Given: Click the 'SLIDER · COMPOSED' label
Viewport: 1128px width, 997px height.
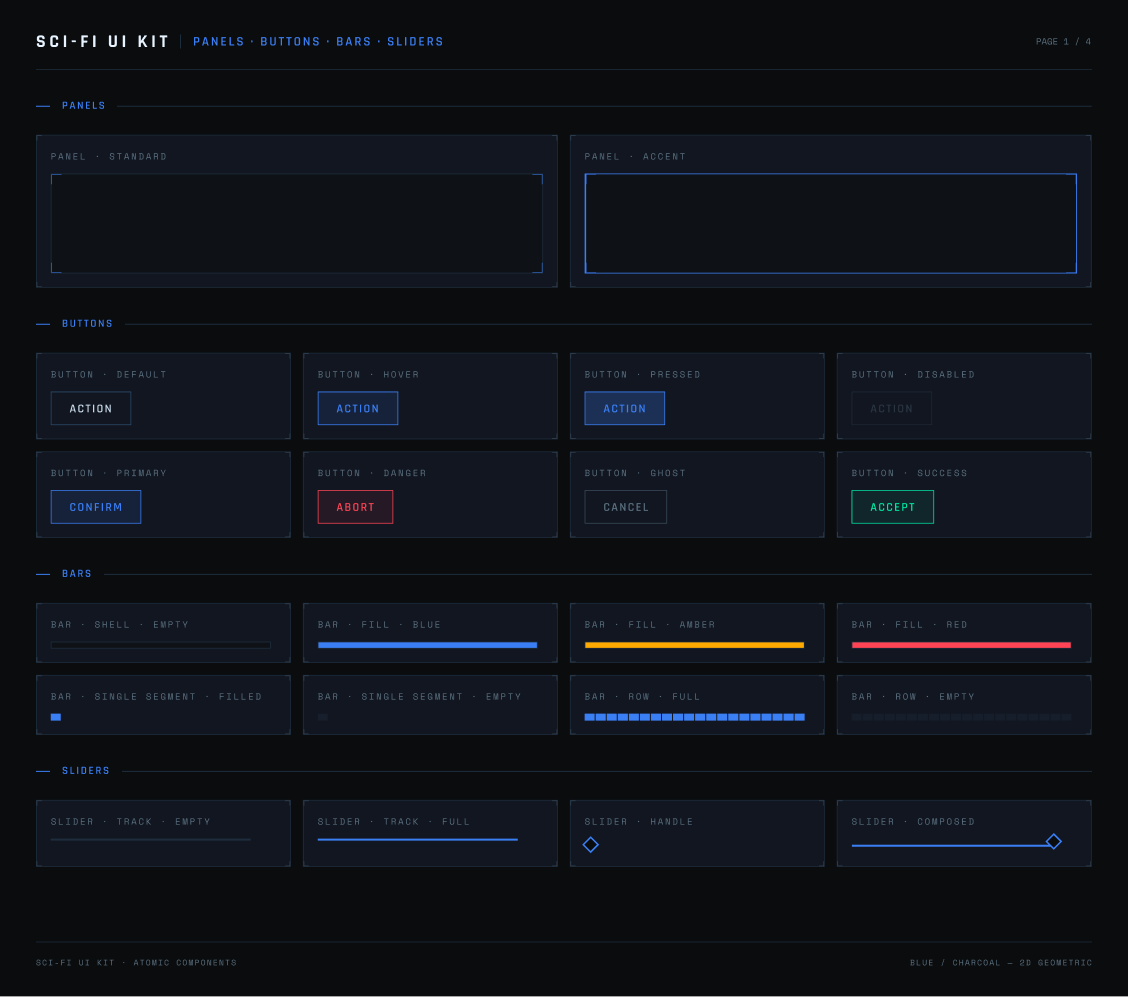Looking at the screenshot, I should click(913, 821).
